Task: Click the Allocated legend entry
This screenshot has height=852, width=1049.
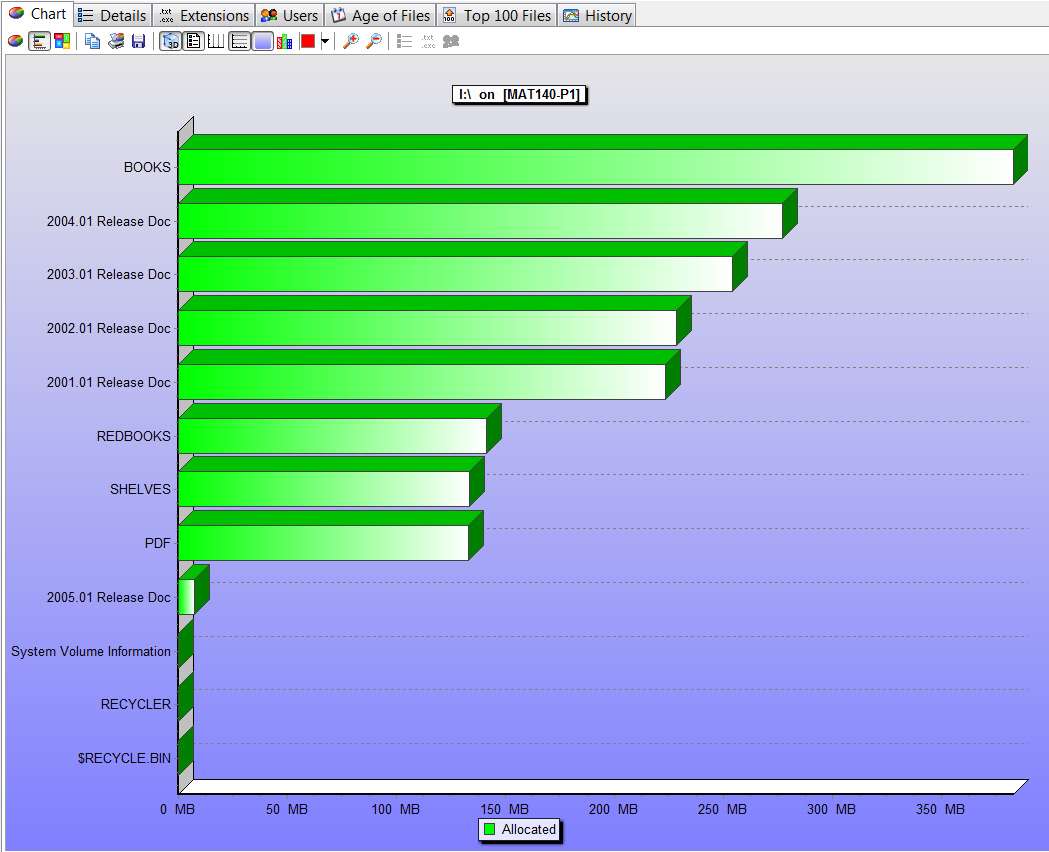Action: click(520, 829)
